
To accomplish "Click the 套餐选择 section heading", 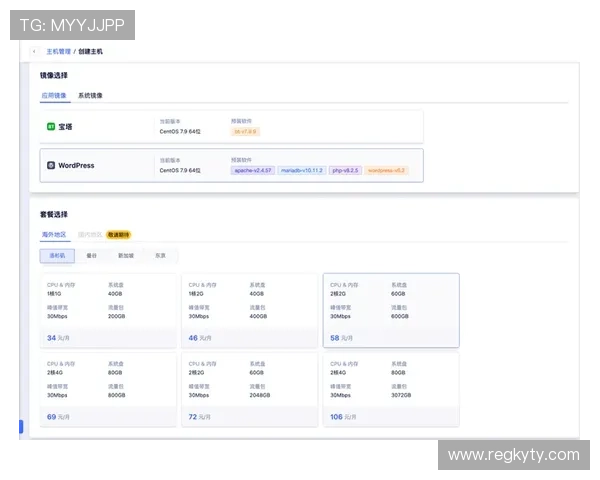I will pos(54,214).
